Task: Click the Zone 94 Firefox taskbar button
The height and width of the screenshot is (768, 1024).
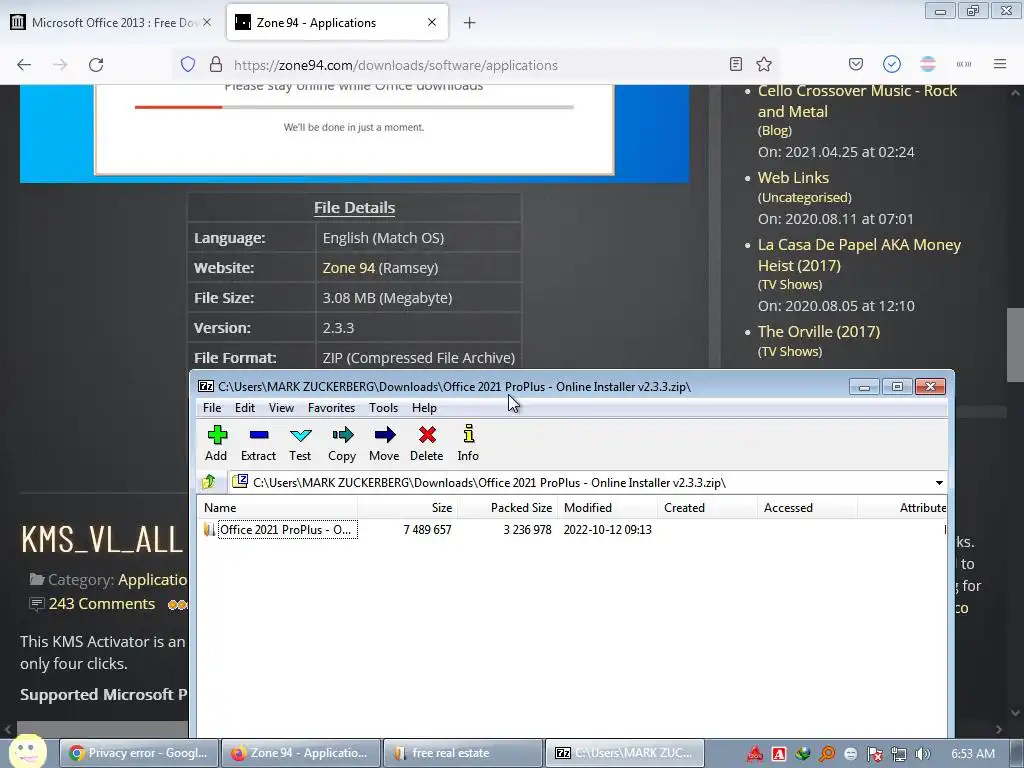Action: tap(300, 753)
